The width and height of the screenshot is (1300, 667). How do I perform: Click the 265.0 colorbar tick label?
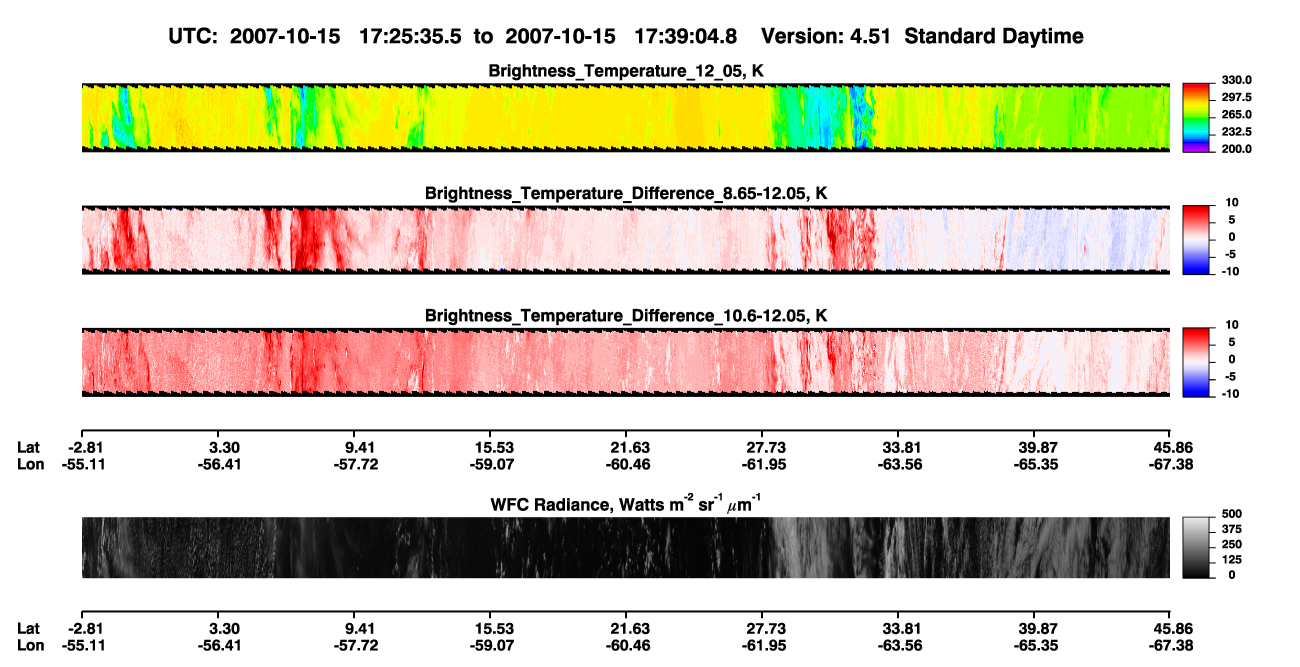[1236, 115]
